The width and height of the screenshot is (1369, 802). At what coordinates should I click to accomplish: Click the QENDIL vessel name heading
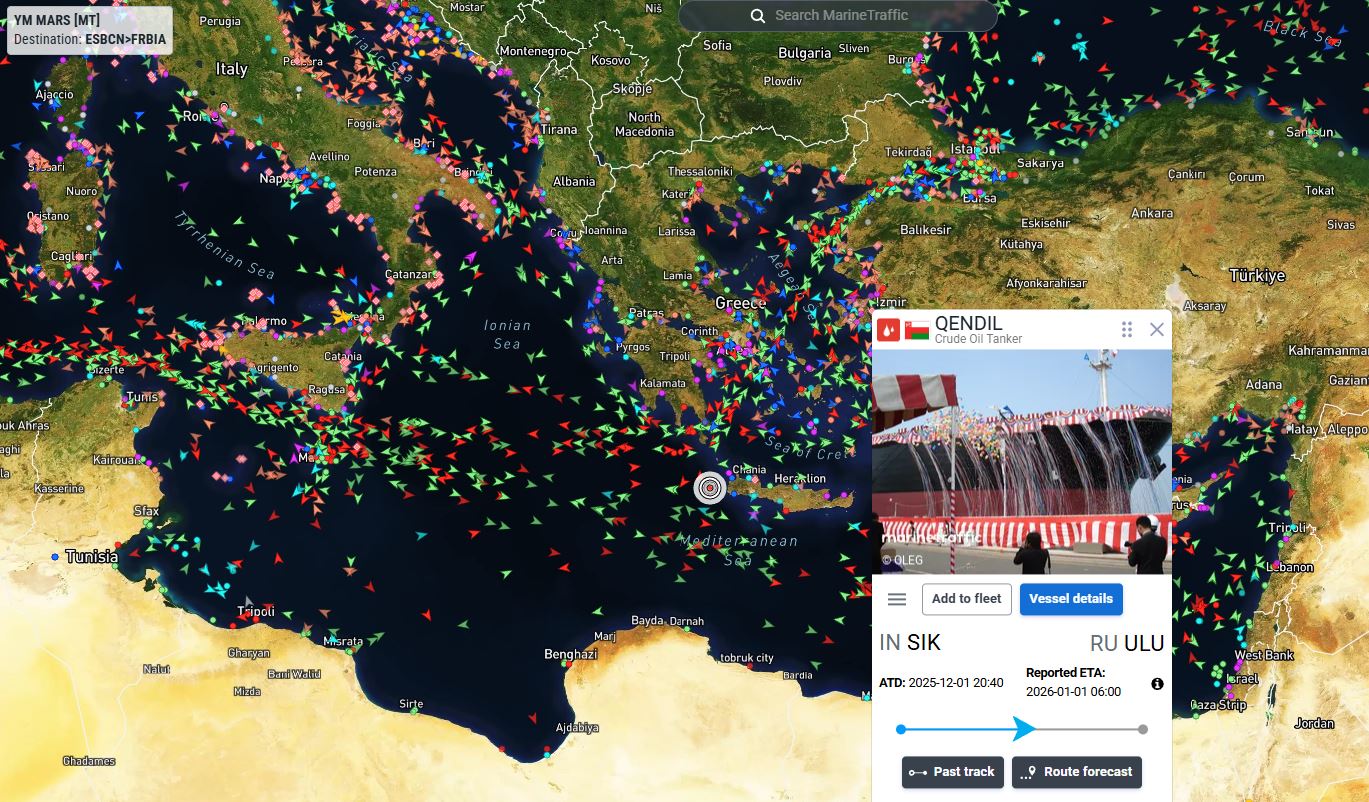point(968,324)
